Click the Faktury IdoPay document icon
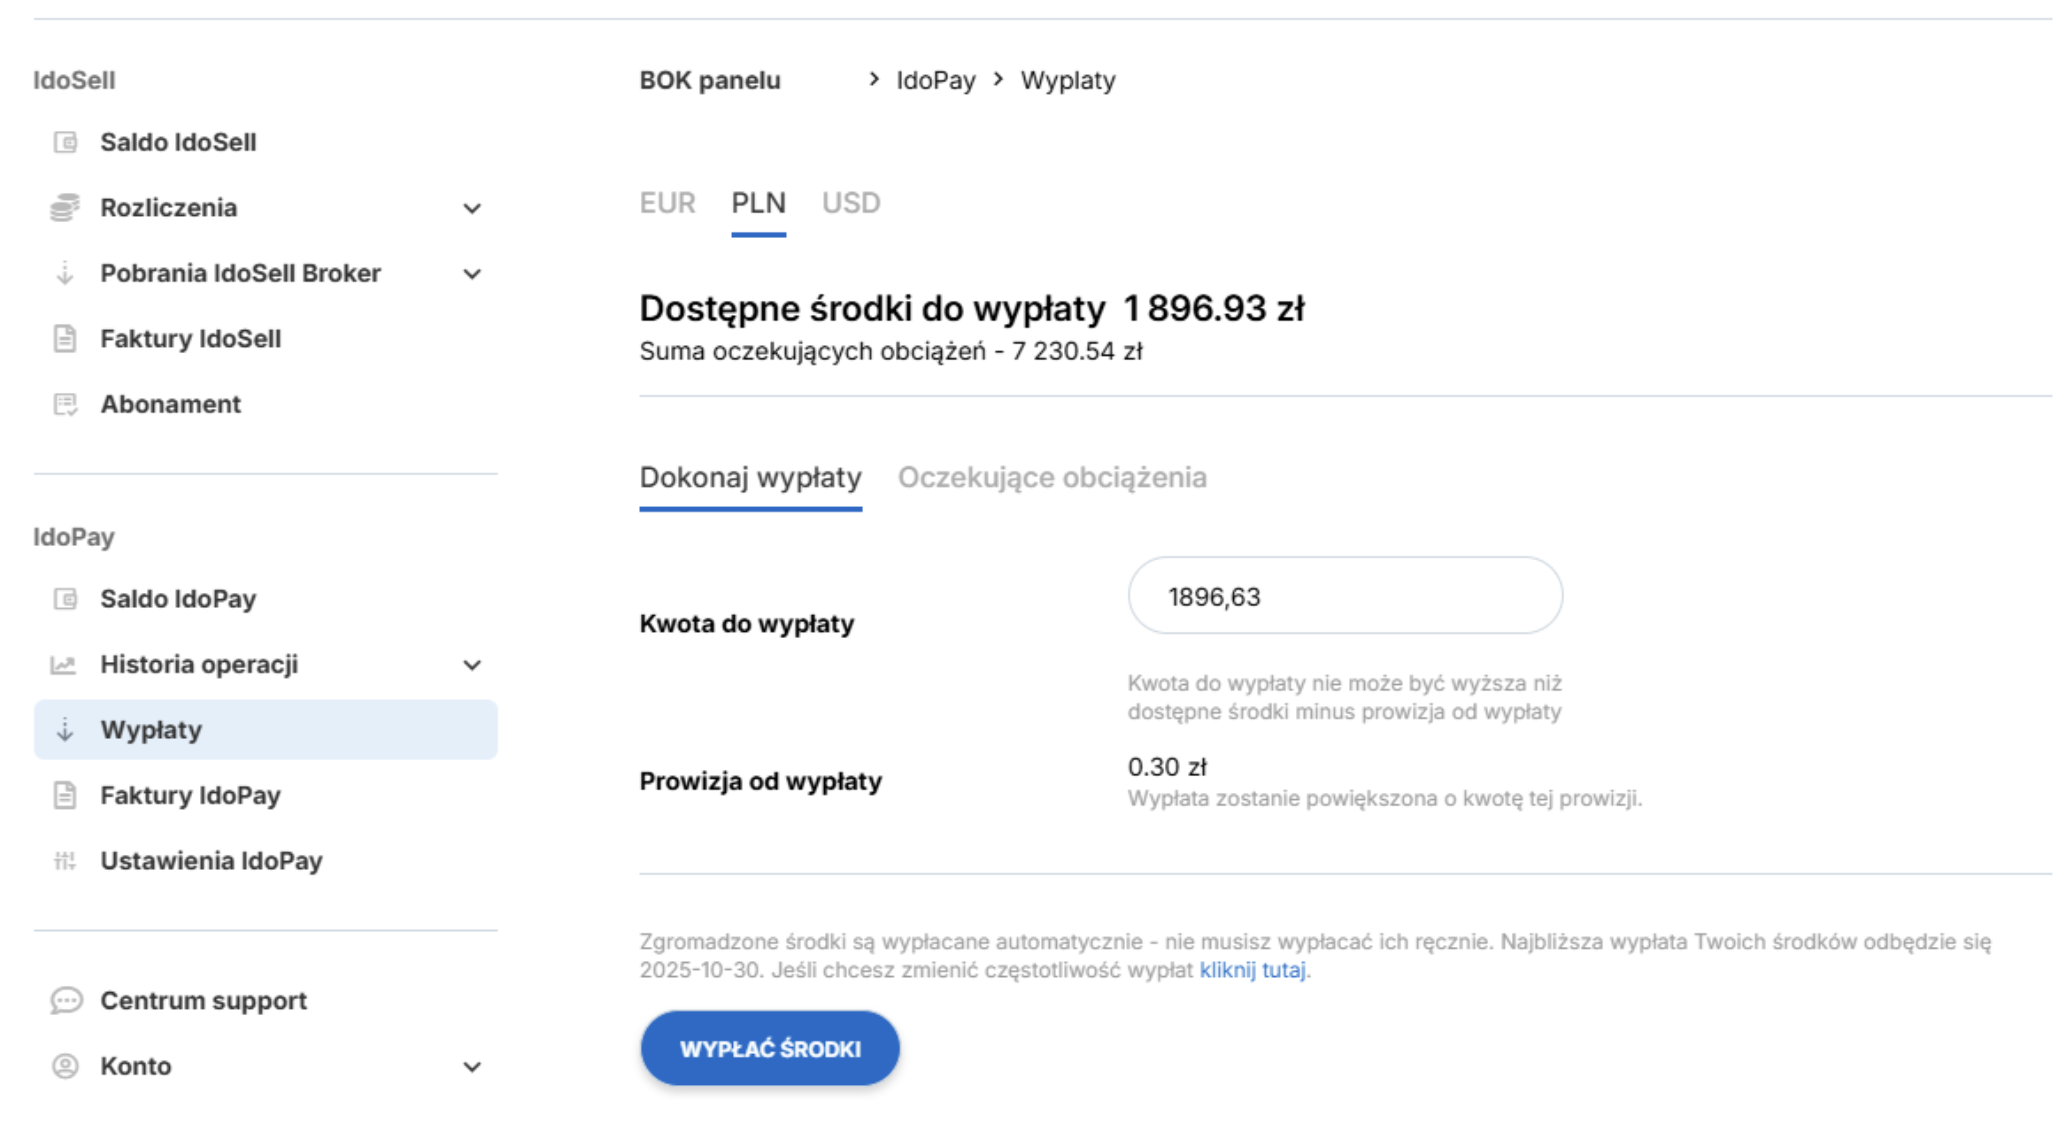 (x=65, y=796)
